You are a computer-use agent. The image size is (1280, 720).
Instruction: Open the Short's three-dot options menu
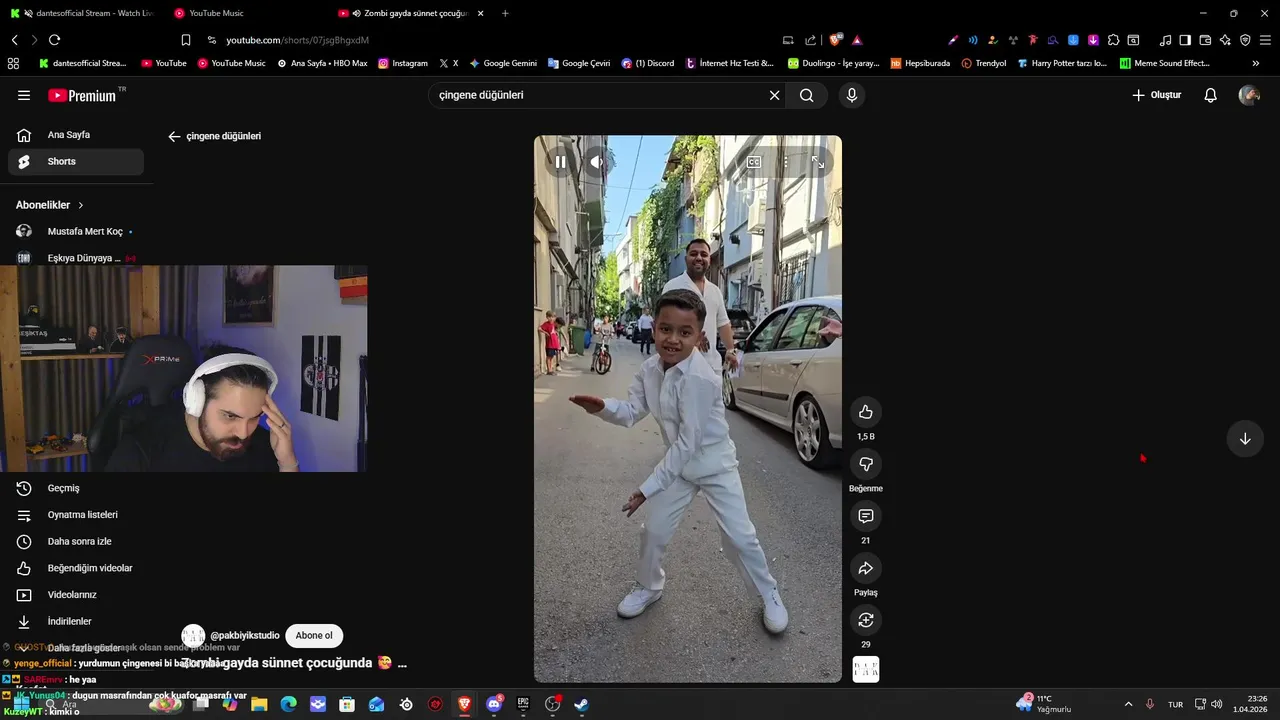(x=786, y=162)
